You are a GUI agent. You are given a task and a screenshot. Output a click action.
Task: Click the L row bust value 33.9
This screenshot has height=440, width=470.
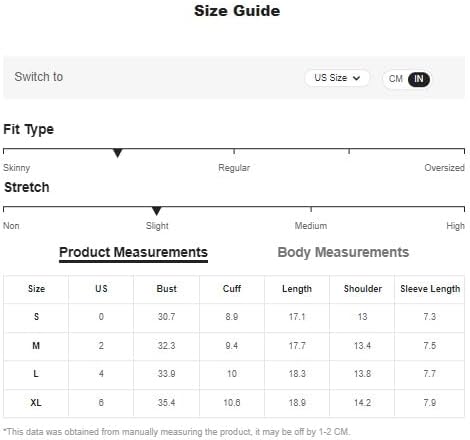coord(166,374)
